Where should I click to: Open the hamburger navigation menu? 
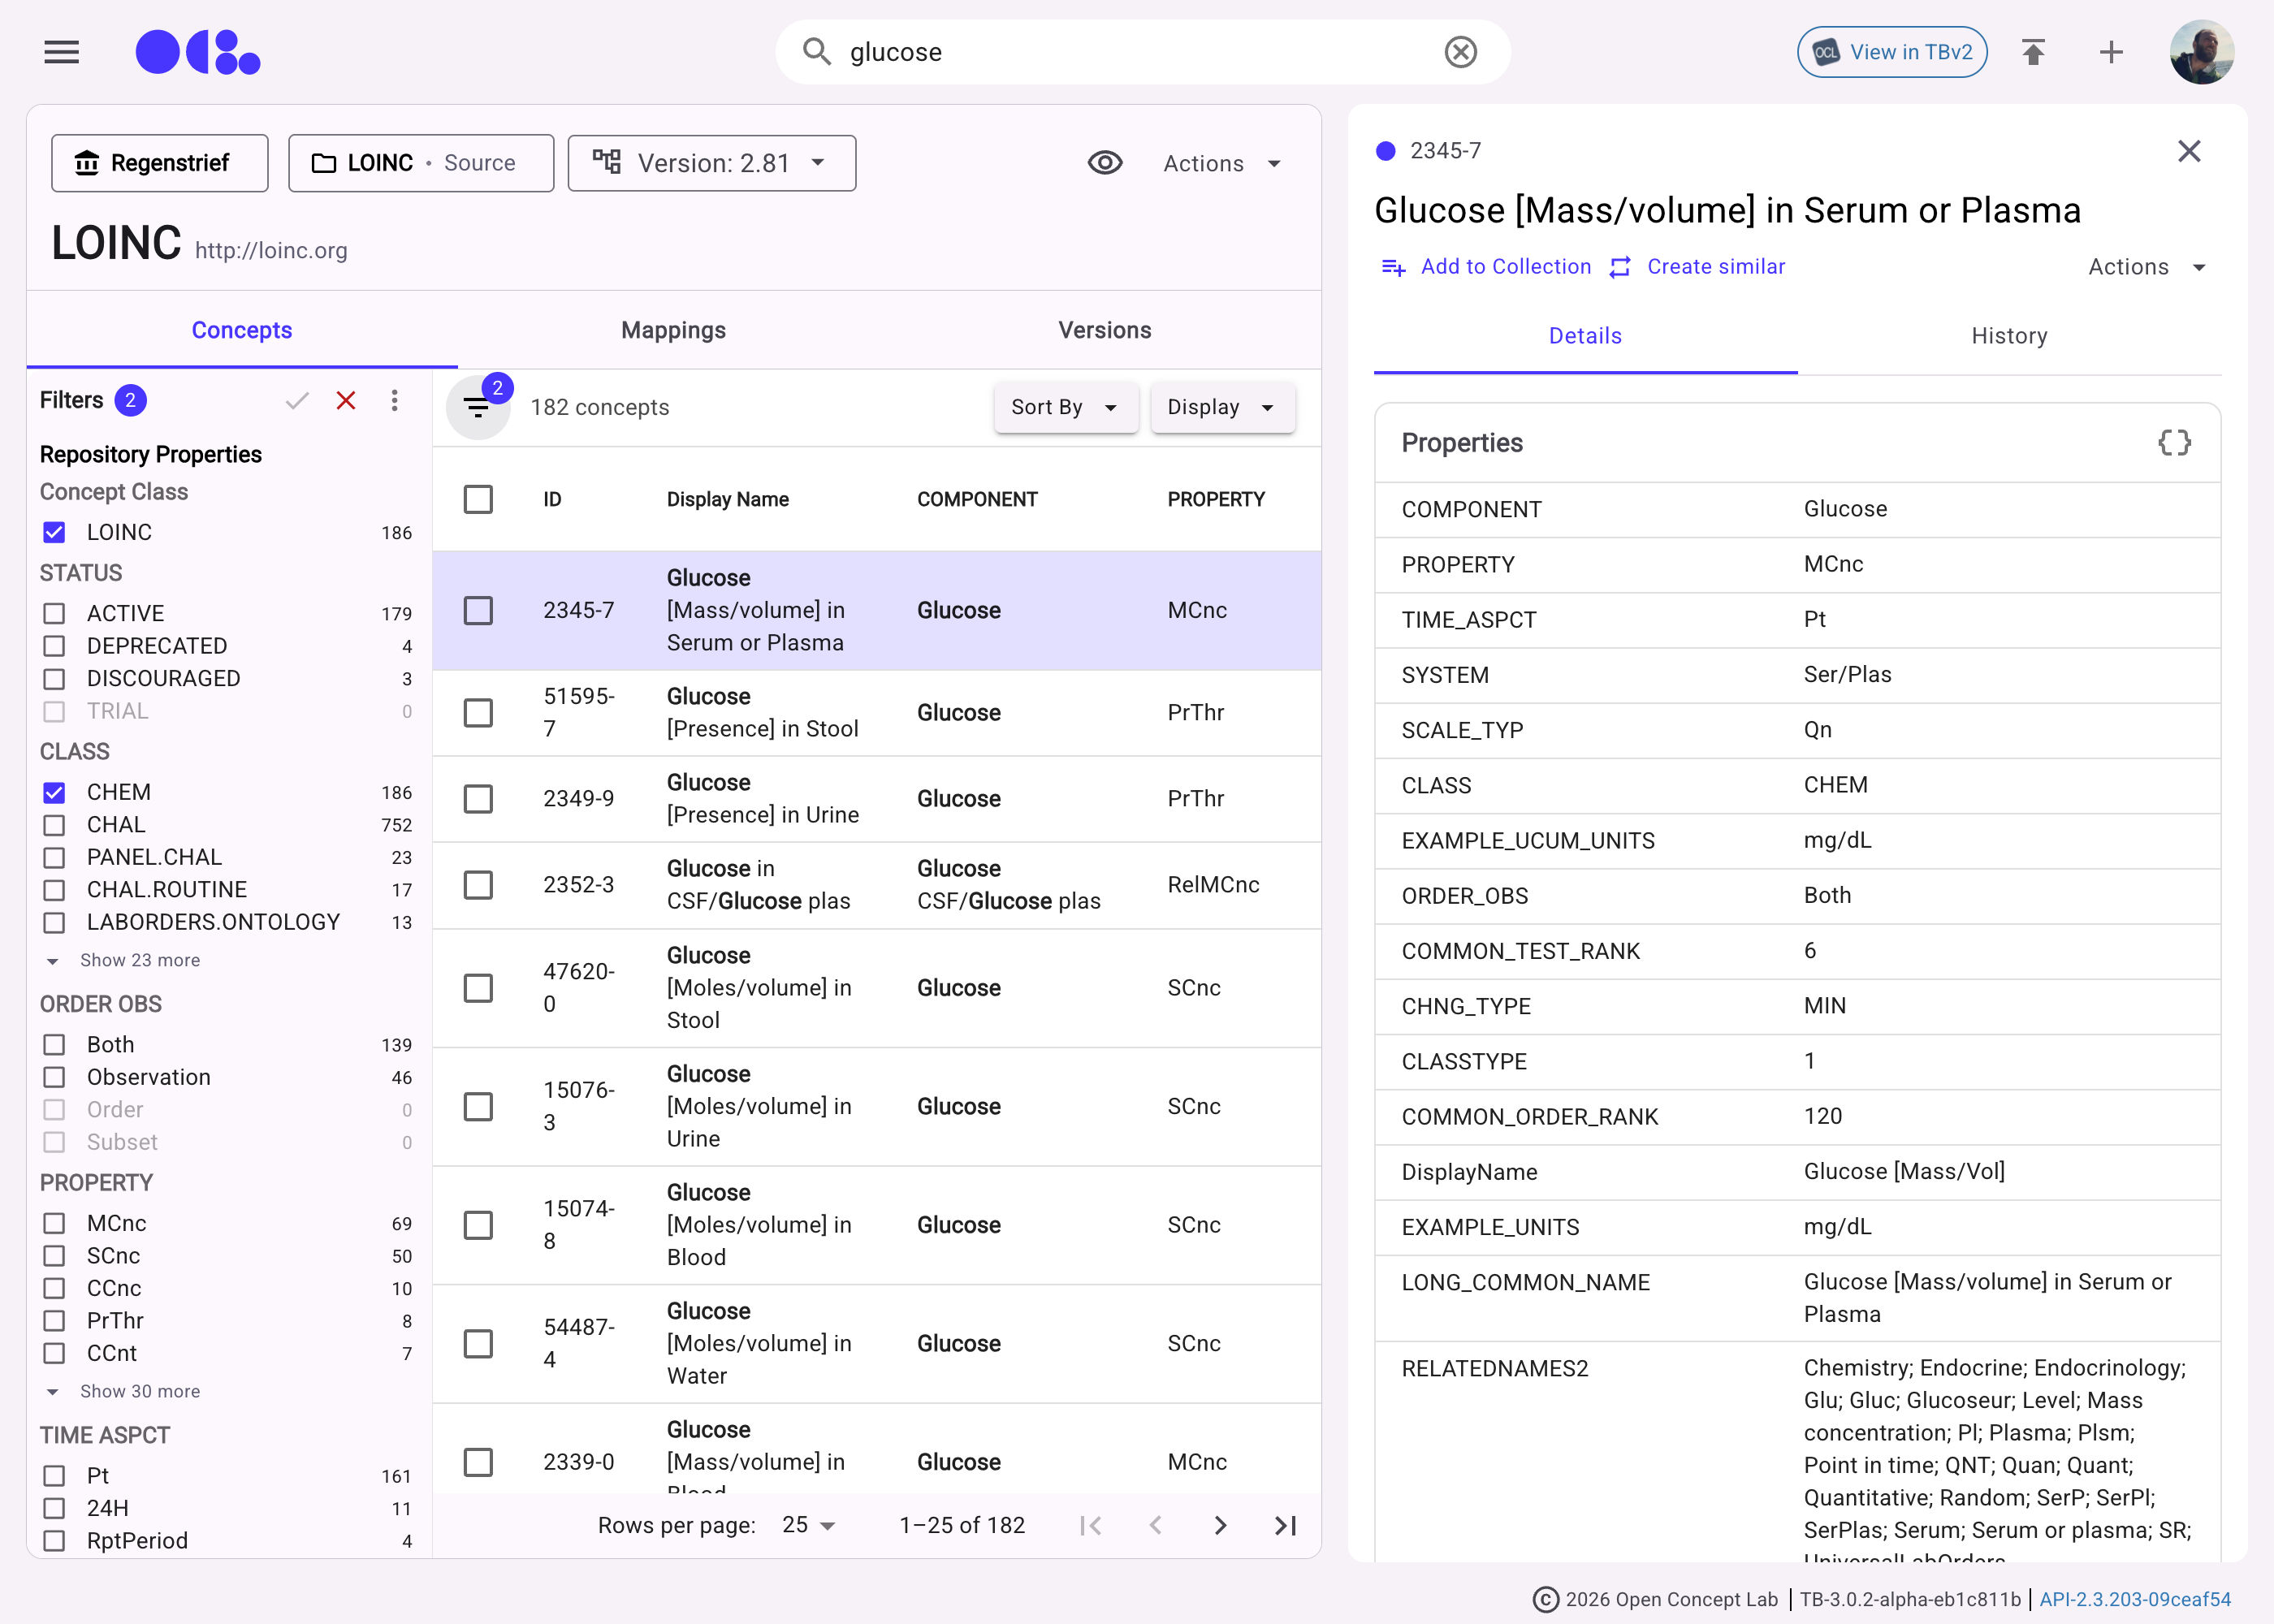[x=61, y=52]
